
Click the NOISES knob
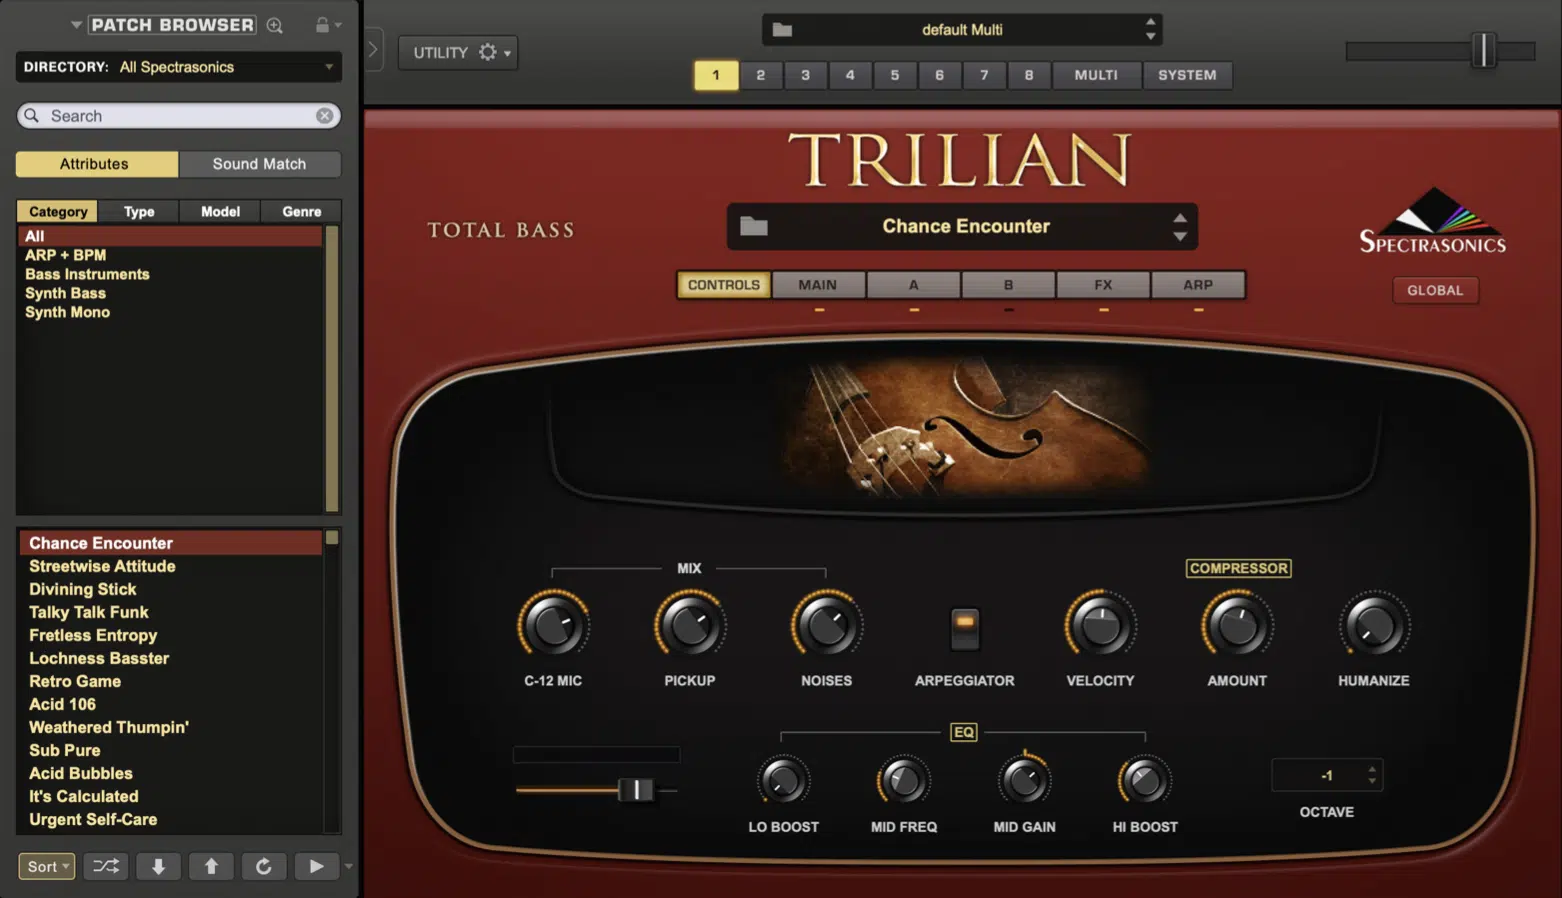(827, 626)
